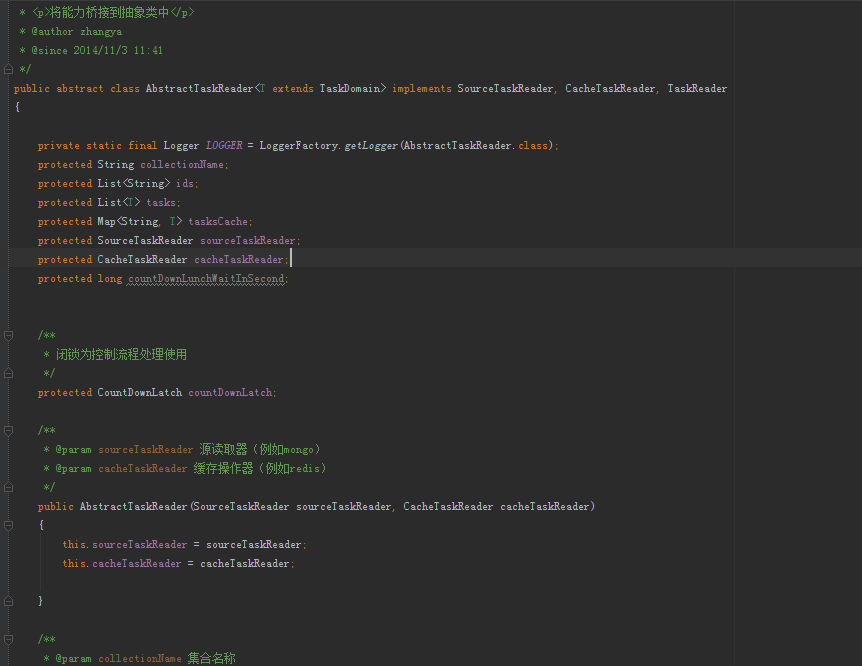This screenshot has width=862, height=666.
Task: Click the collectionName field declaration
Action: [182, 164]
